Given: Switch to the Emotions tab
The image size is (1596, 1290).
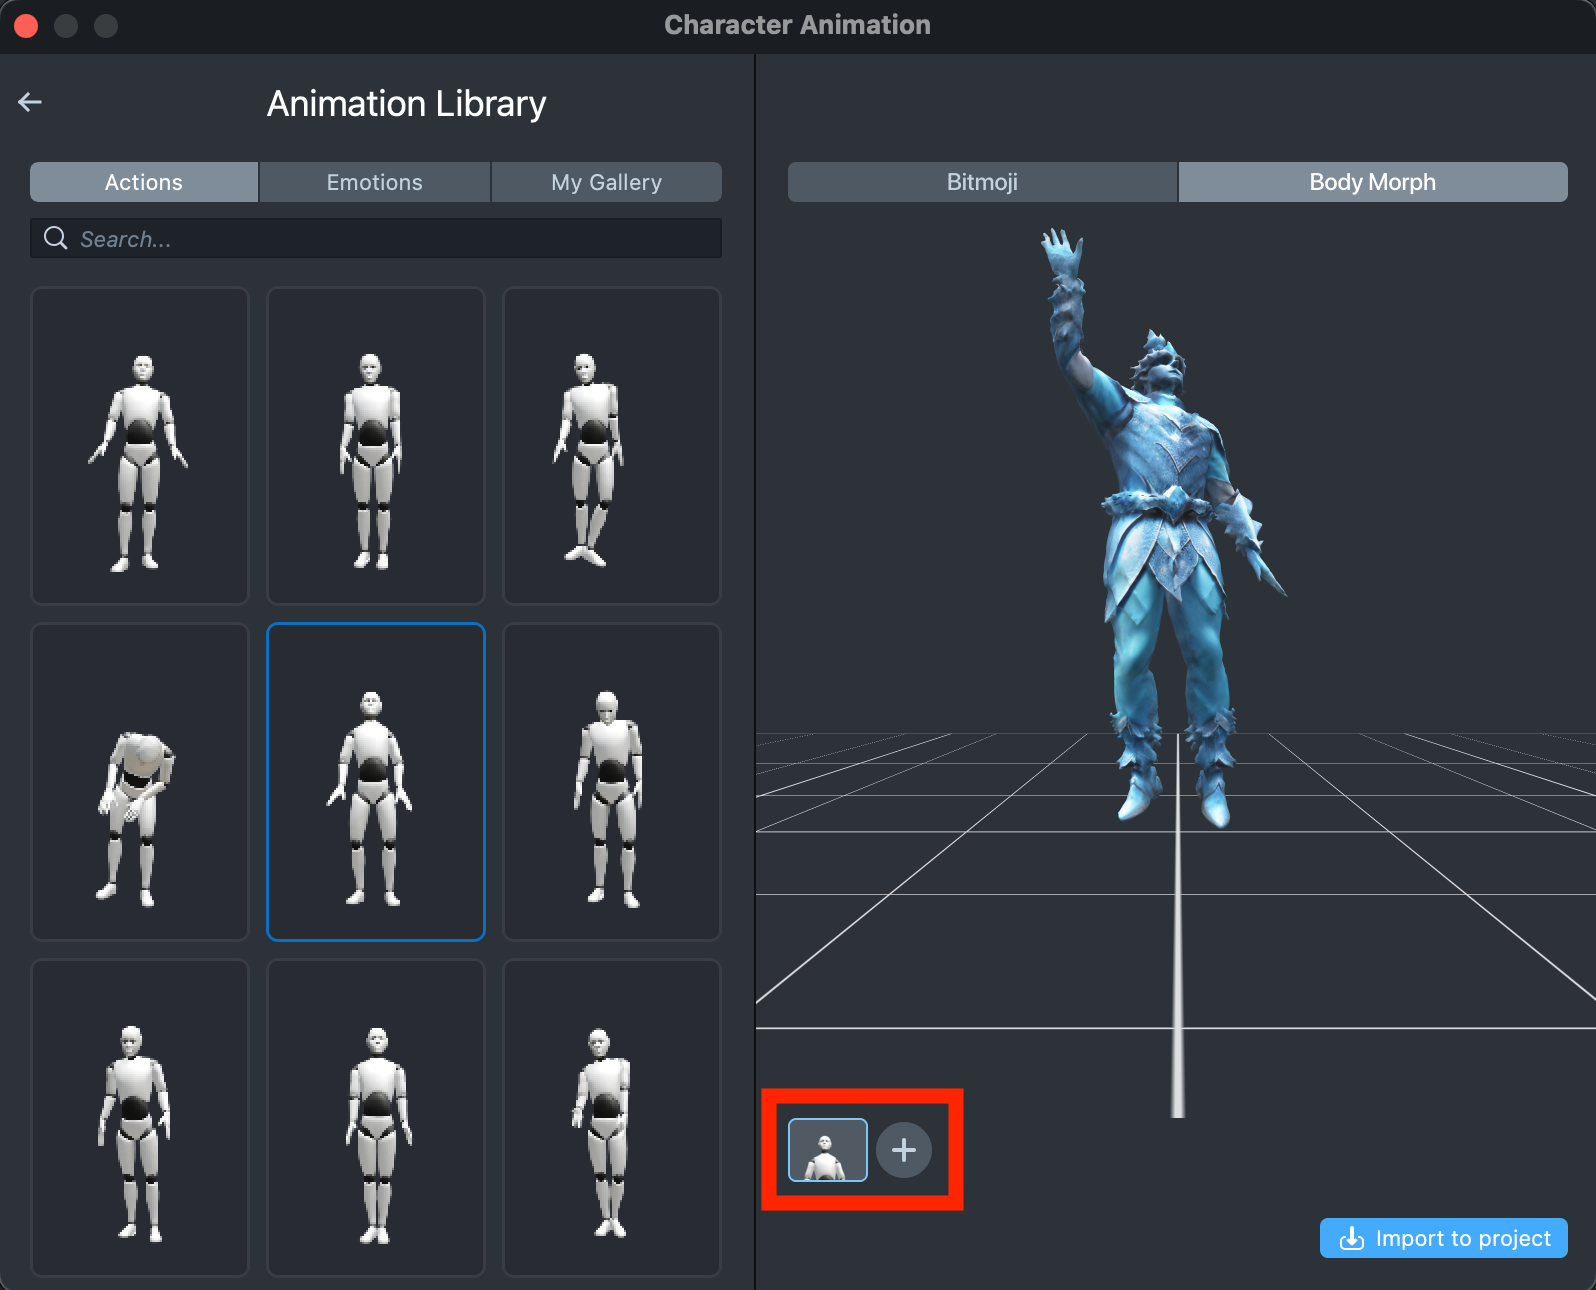Looking at the screenshot, I should [x=374, y=182].
